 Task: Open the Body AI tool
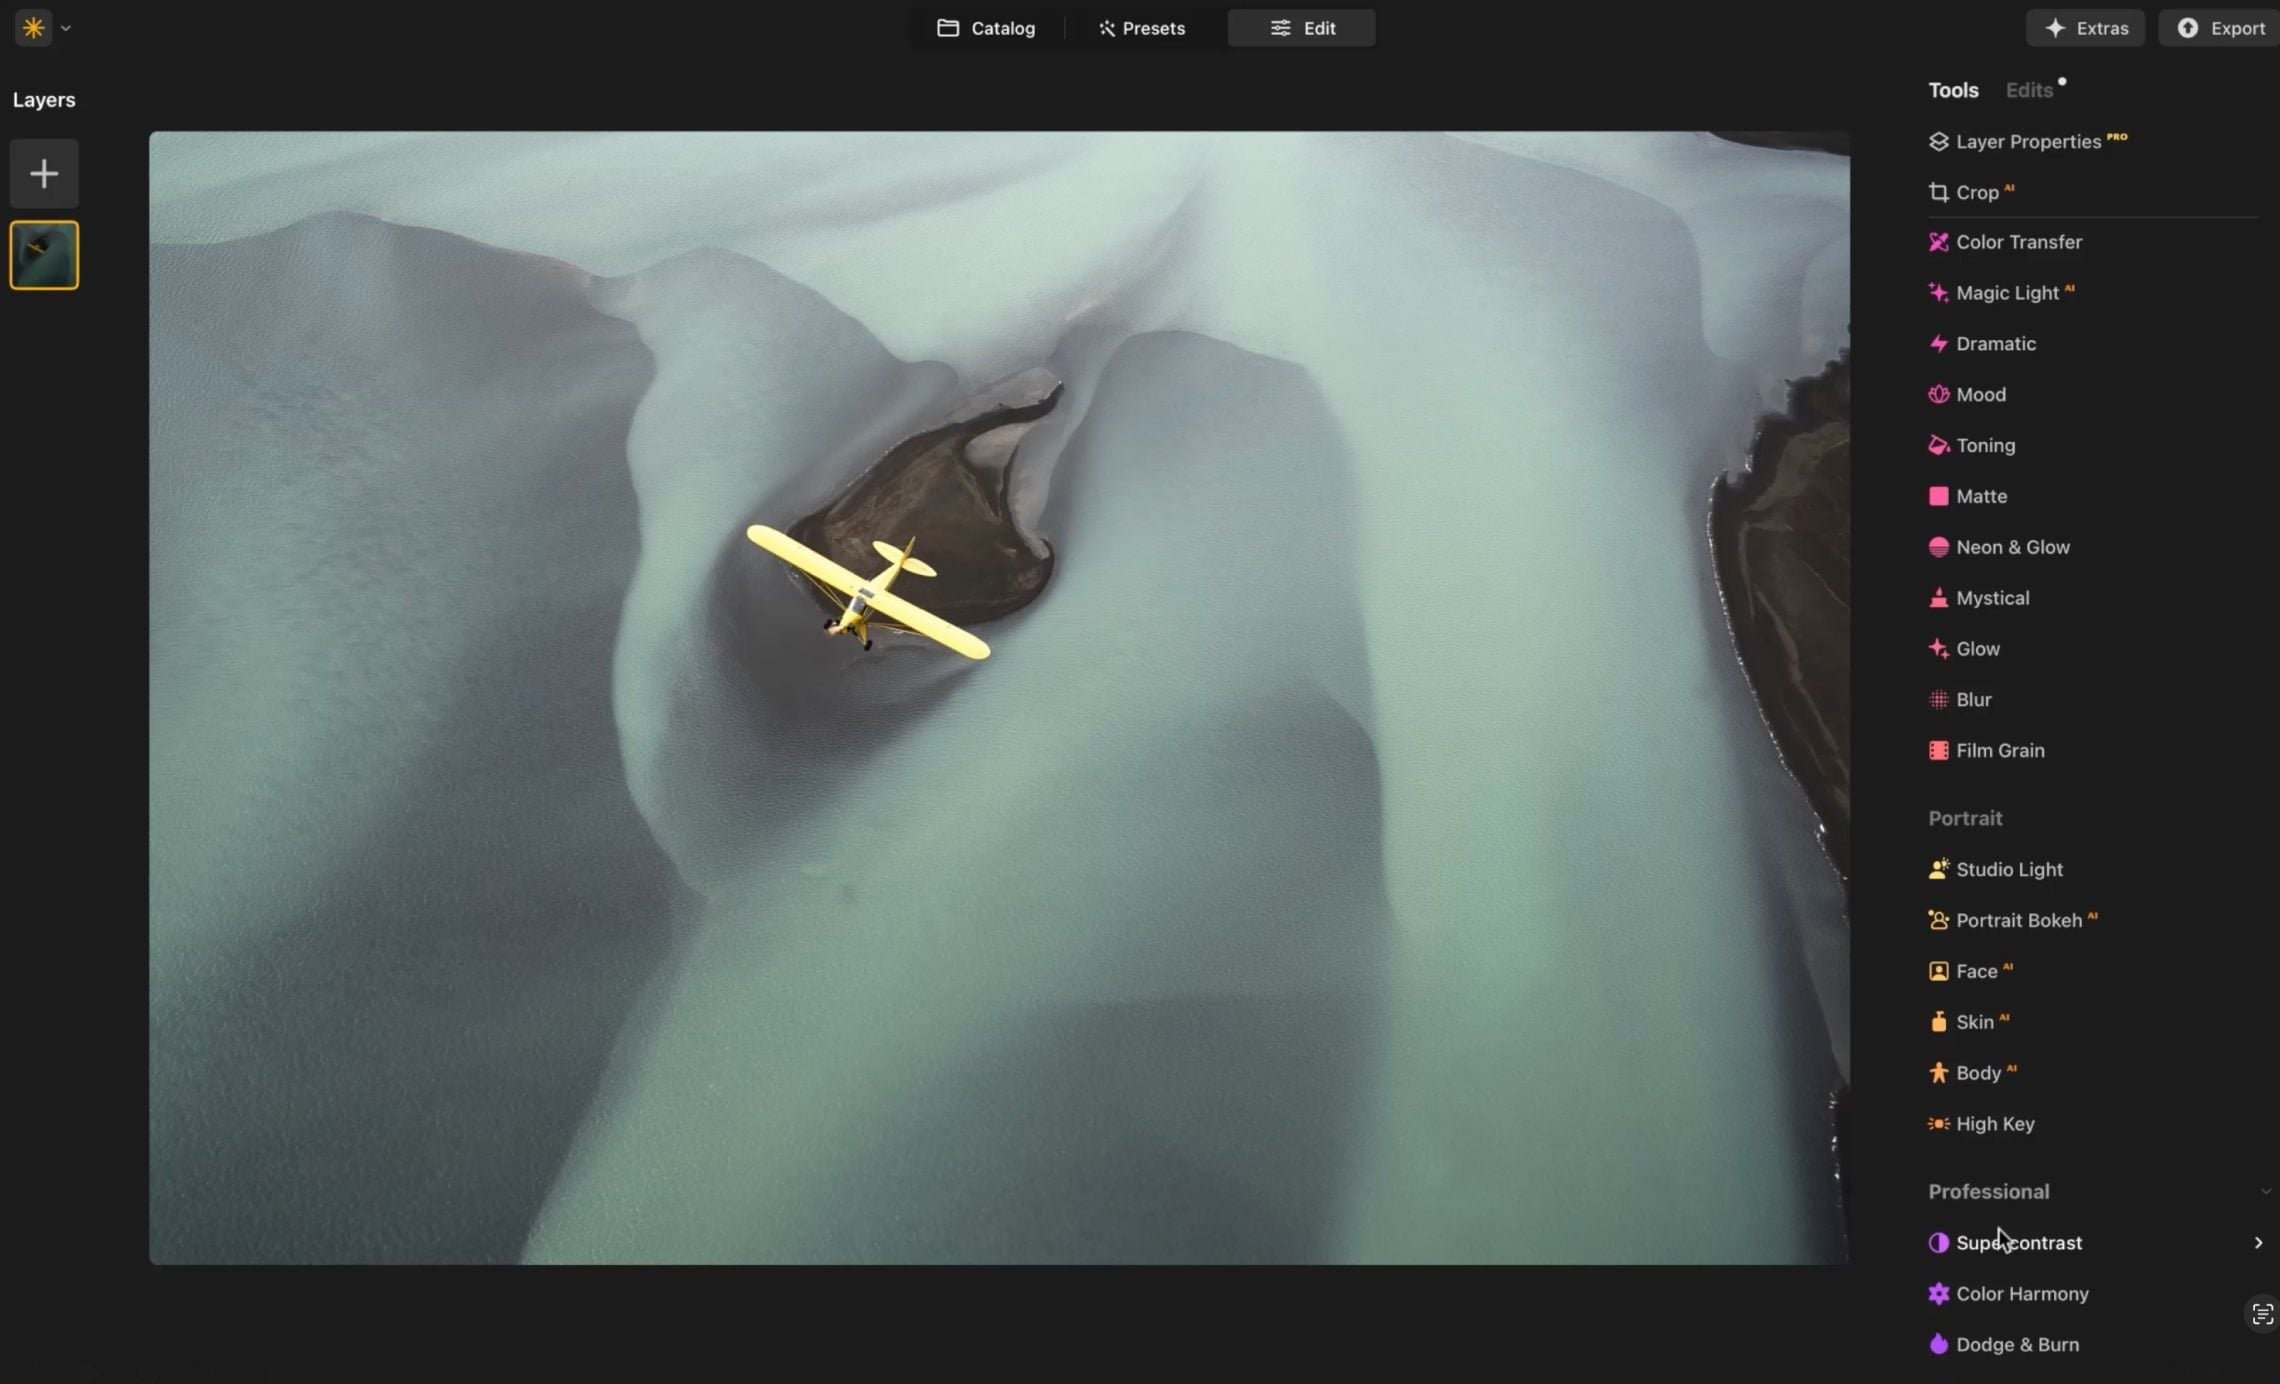(x=1972, y=1073)
